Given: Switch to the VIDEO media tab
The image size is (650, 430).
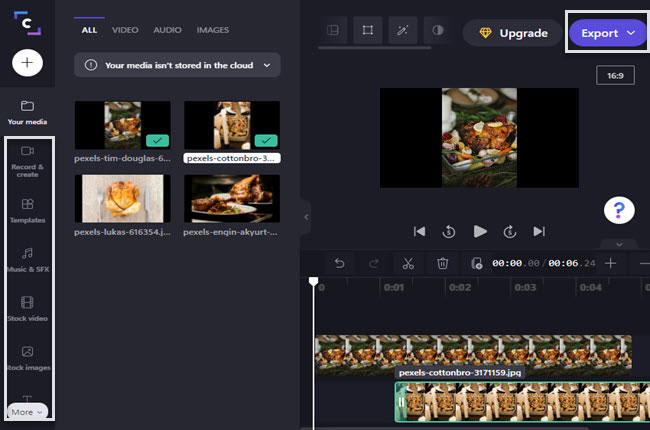Looking at the screenshot, I should click(x=125, y=30).
